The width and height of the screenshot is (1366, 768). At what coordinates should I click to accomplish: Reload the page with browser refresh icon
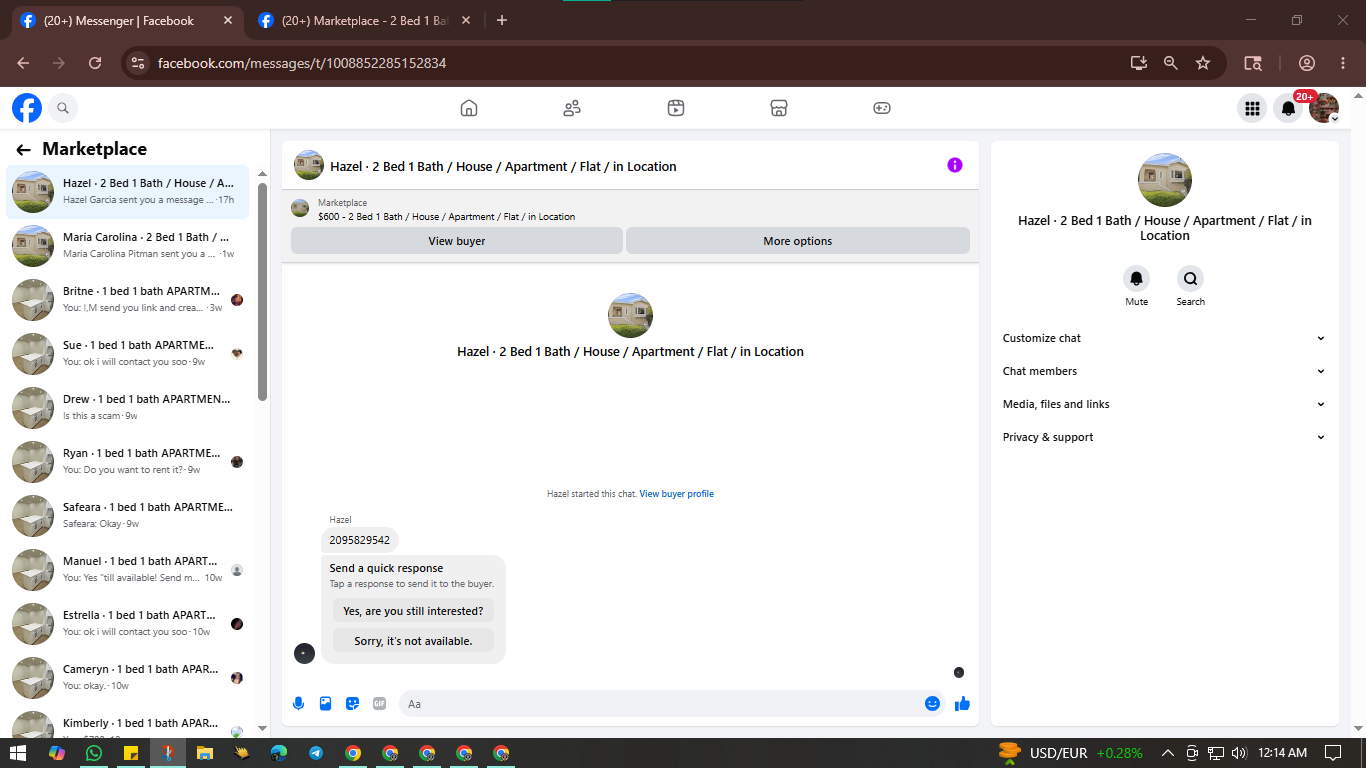(95, 63)
